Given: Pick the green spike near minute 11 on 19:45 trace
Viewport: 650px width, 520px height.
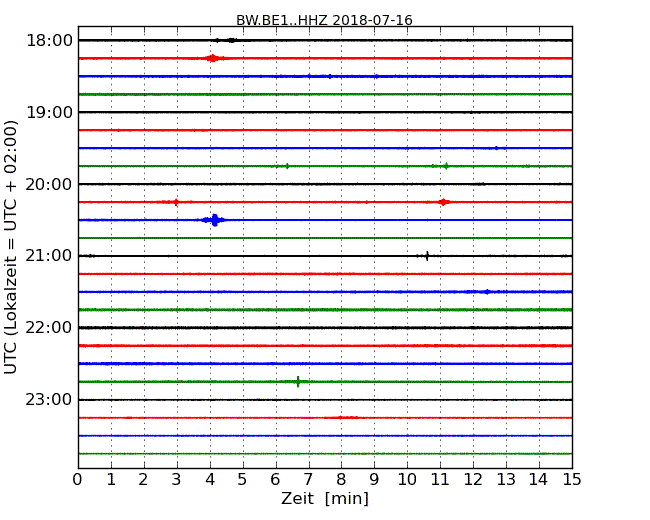Looking at the screenshot, I should (x=446, y=166).
